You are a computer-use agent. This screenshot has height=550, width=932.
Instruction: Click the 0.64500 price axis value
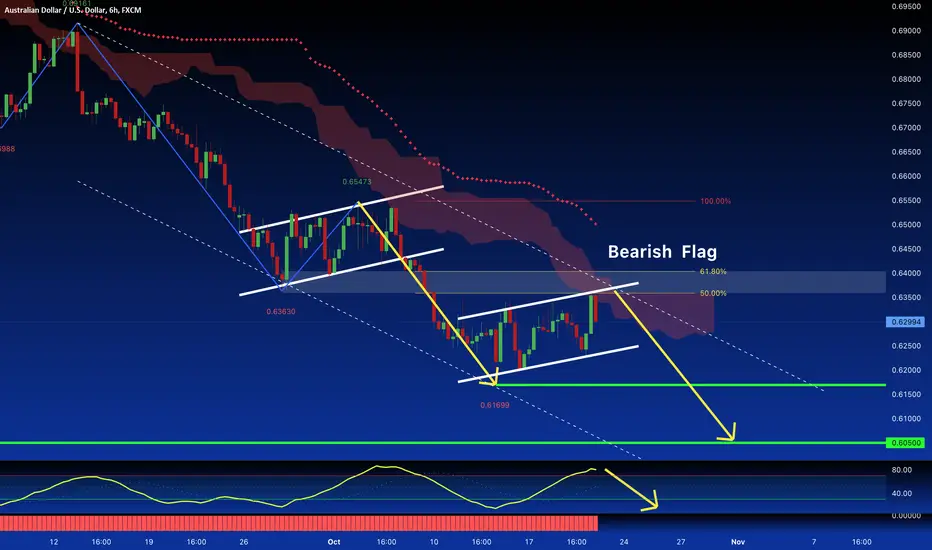coord(906,249)
